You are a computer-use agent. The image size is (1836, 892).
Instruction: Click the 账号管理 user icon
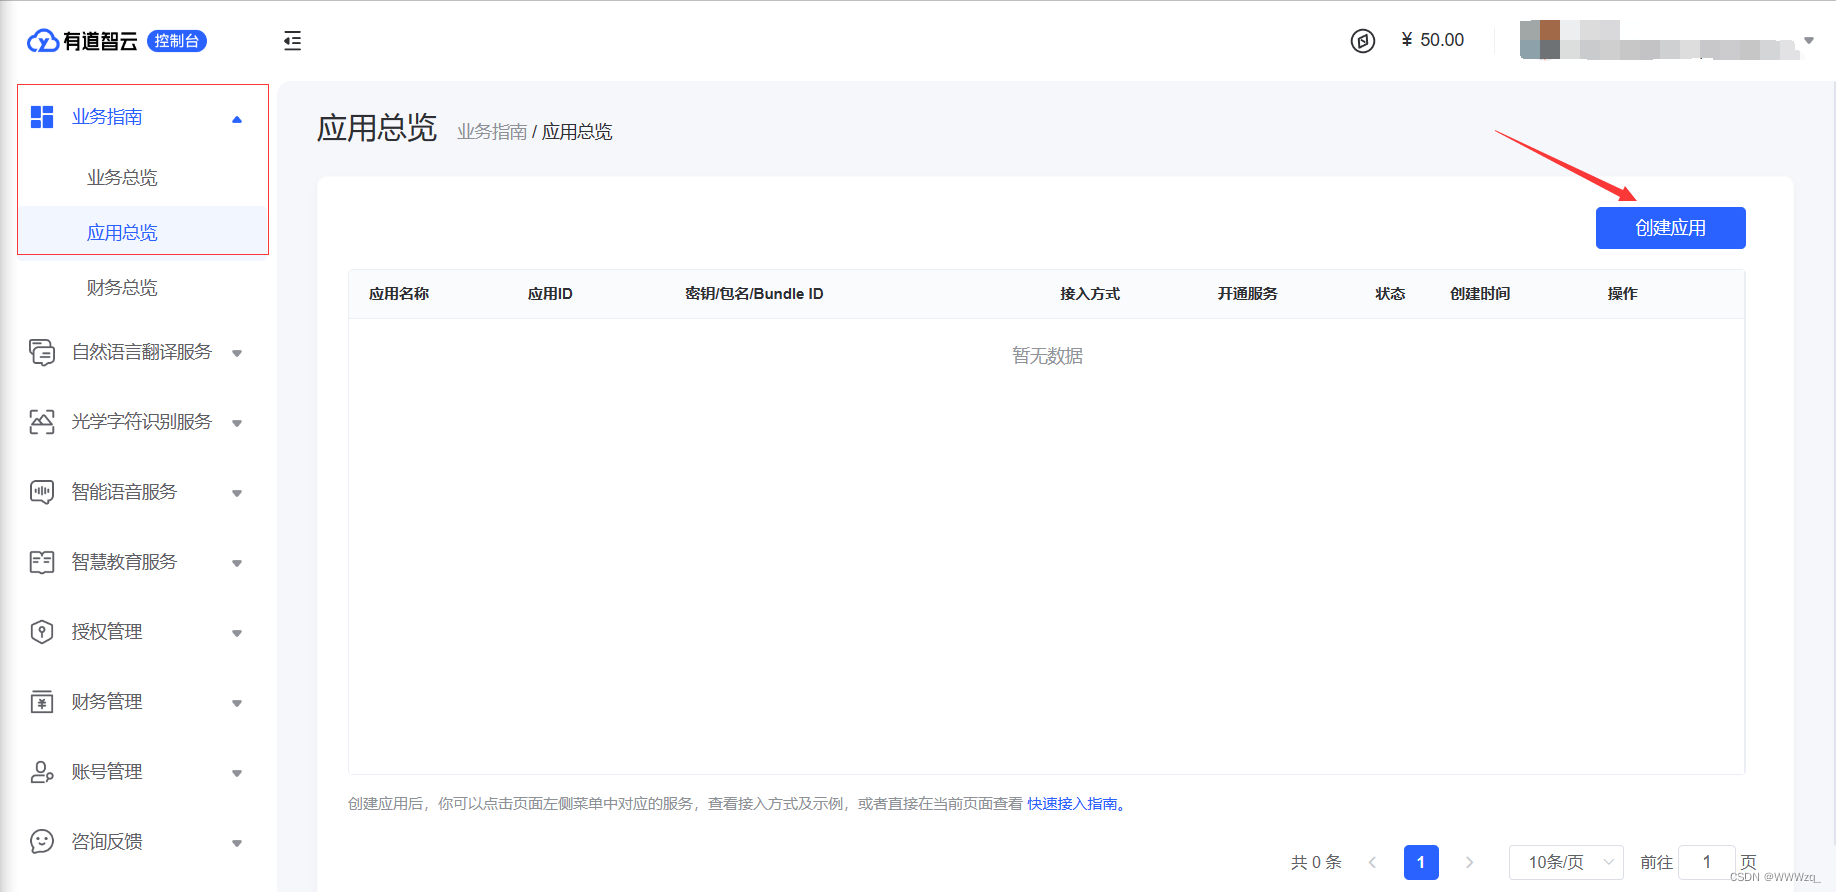[42, 772]
